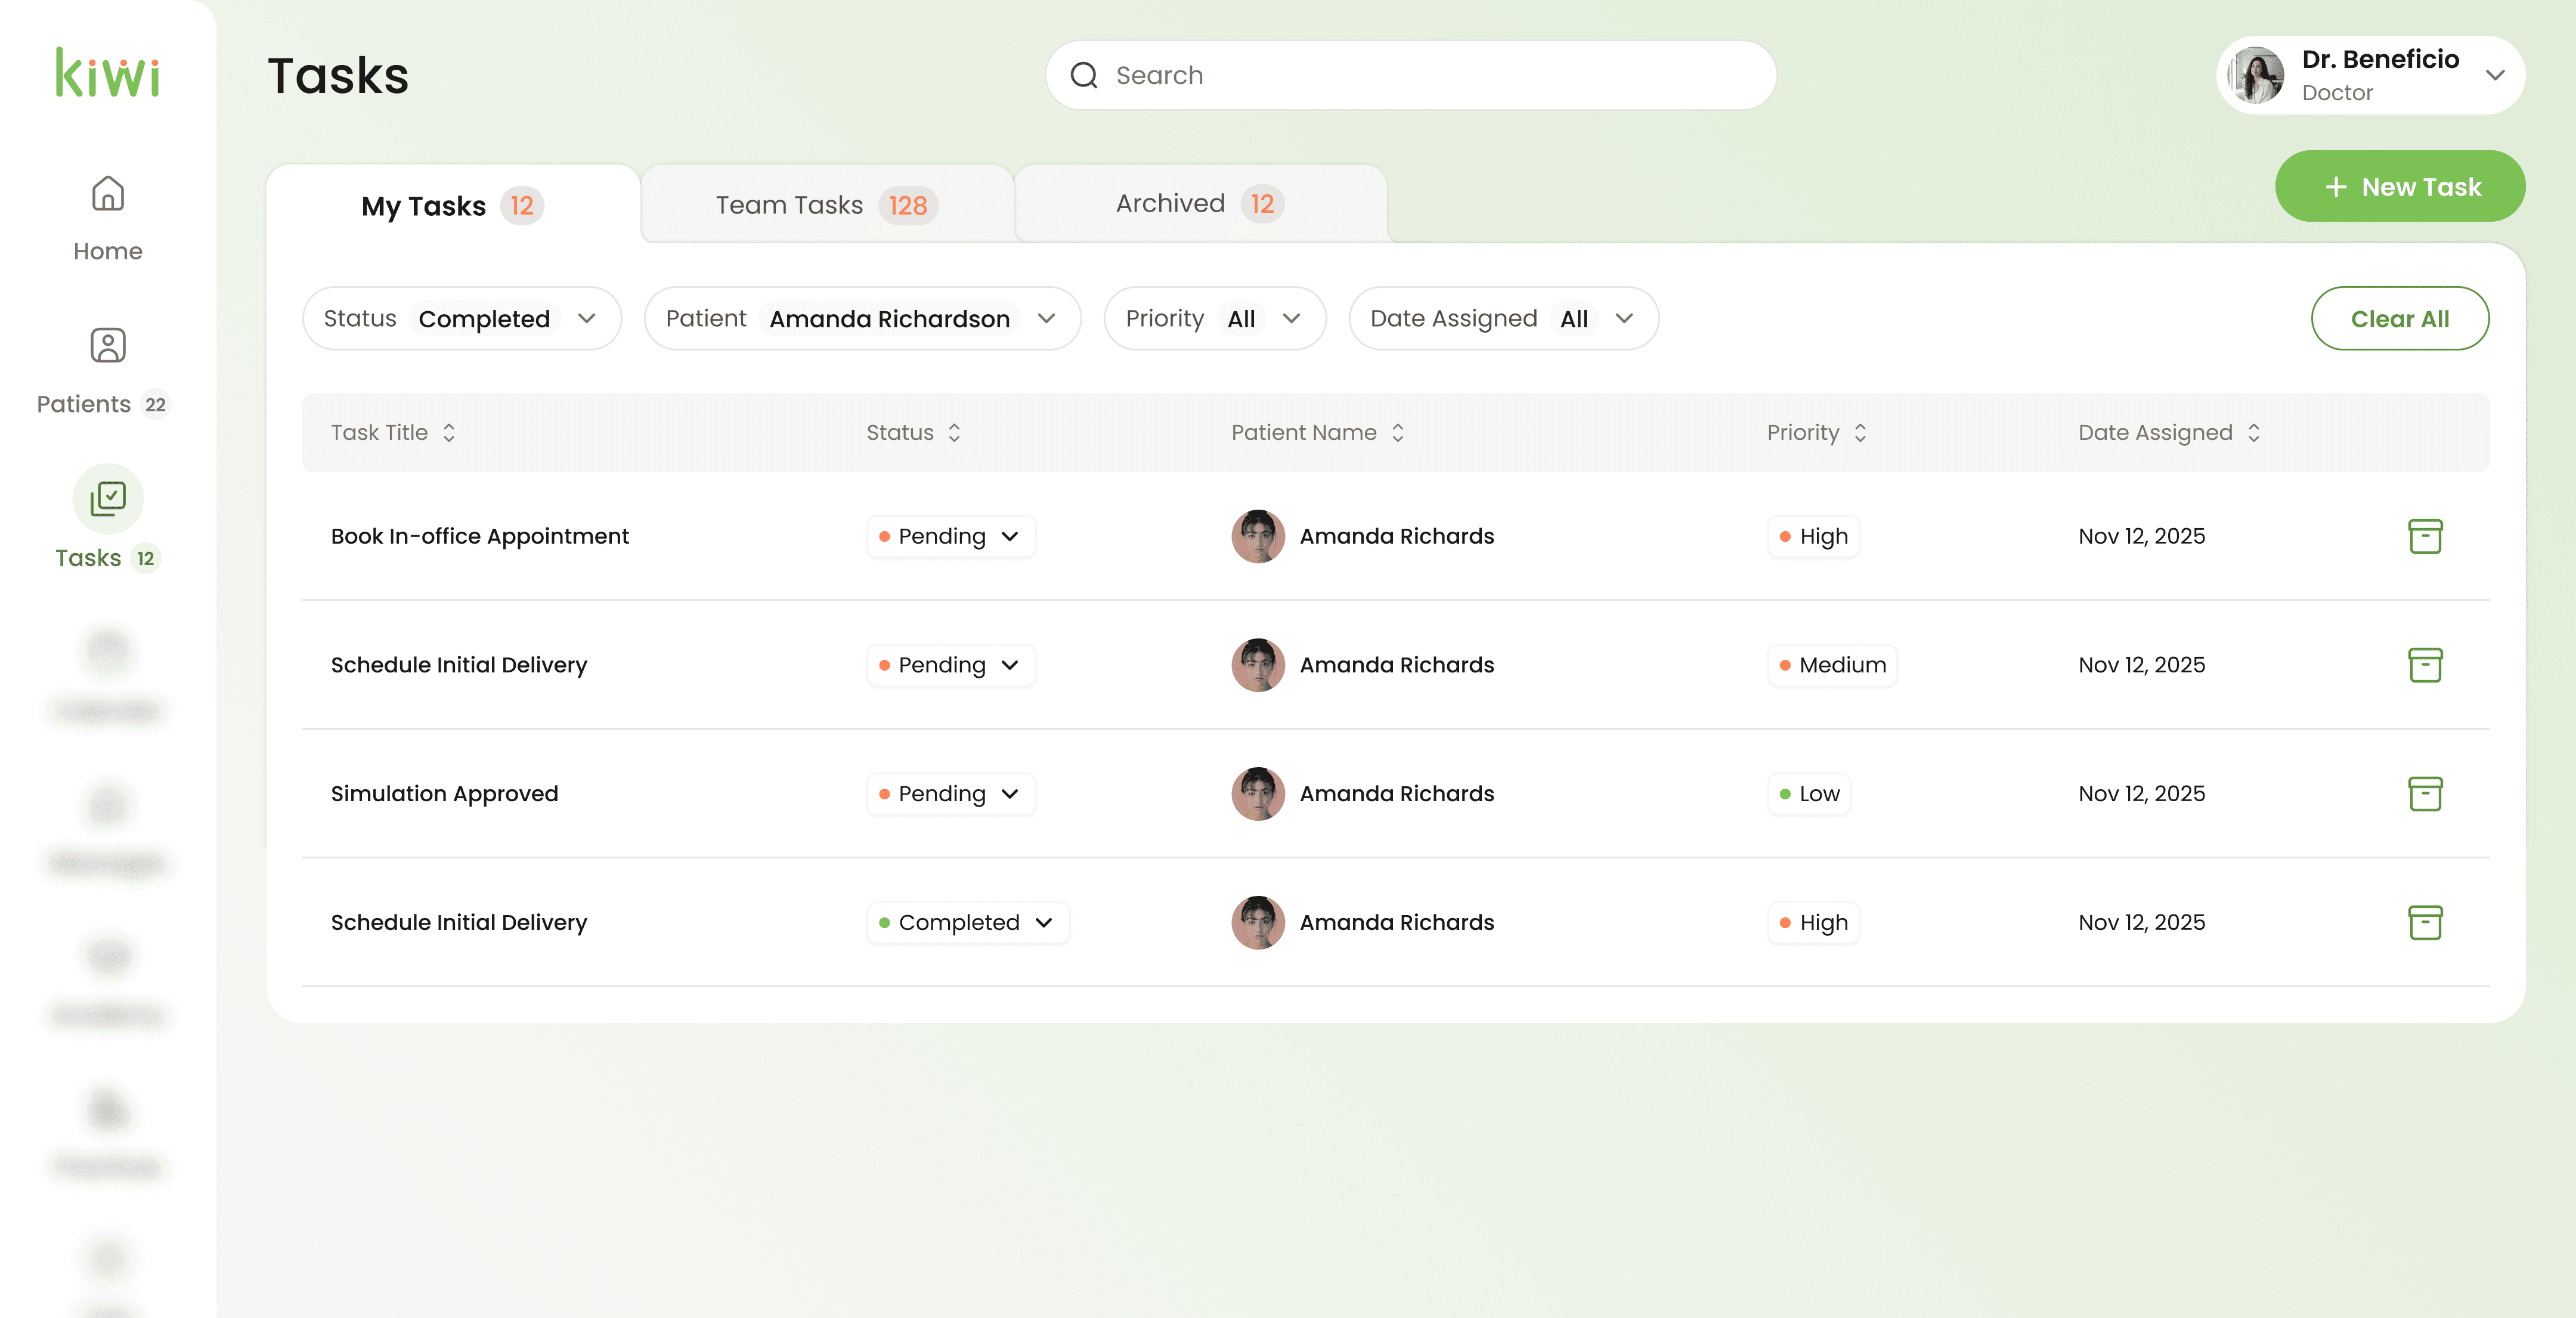Screen dimensions: 2576x1318
Task: Archive the Simulation Approved task
Action: 2424,794
